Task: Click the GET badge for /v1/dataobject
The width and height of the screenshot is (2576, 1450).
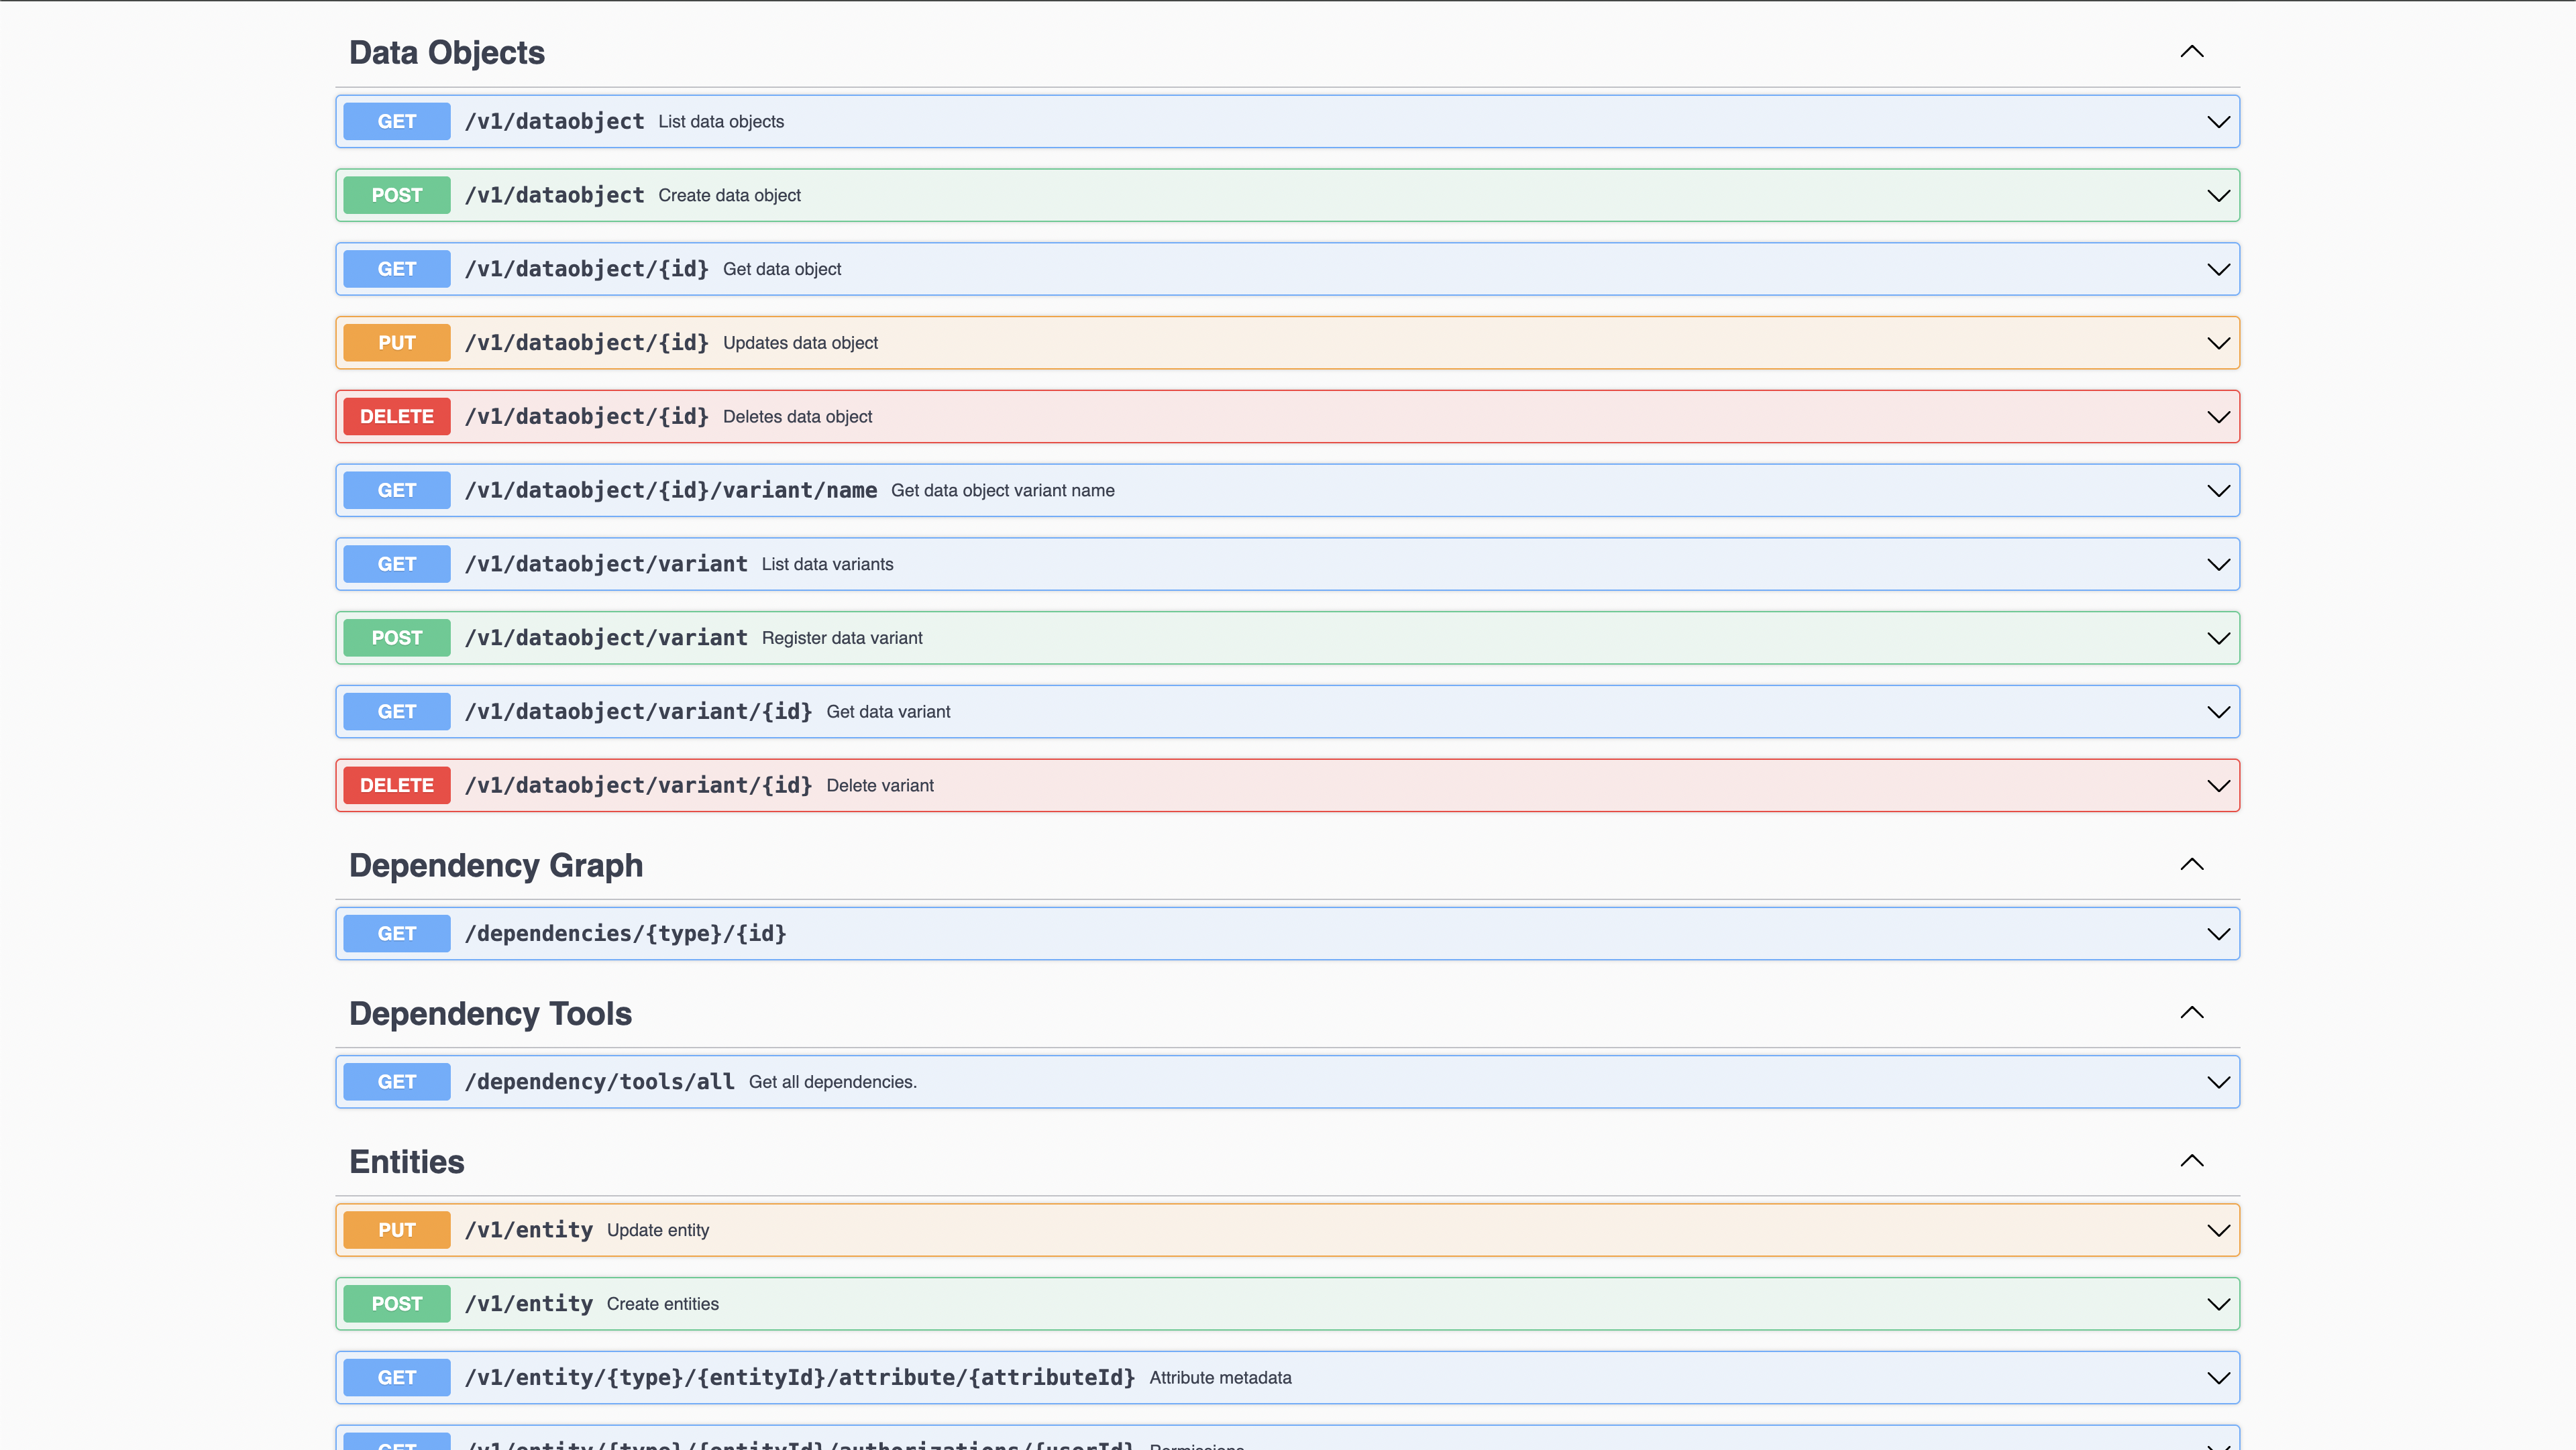Action: click(396, 122)
